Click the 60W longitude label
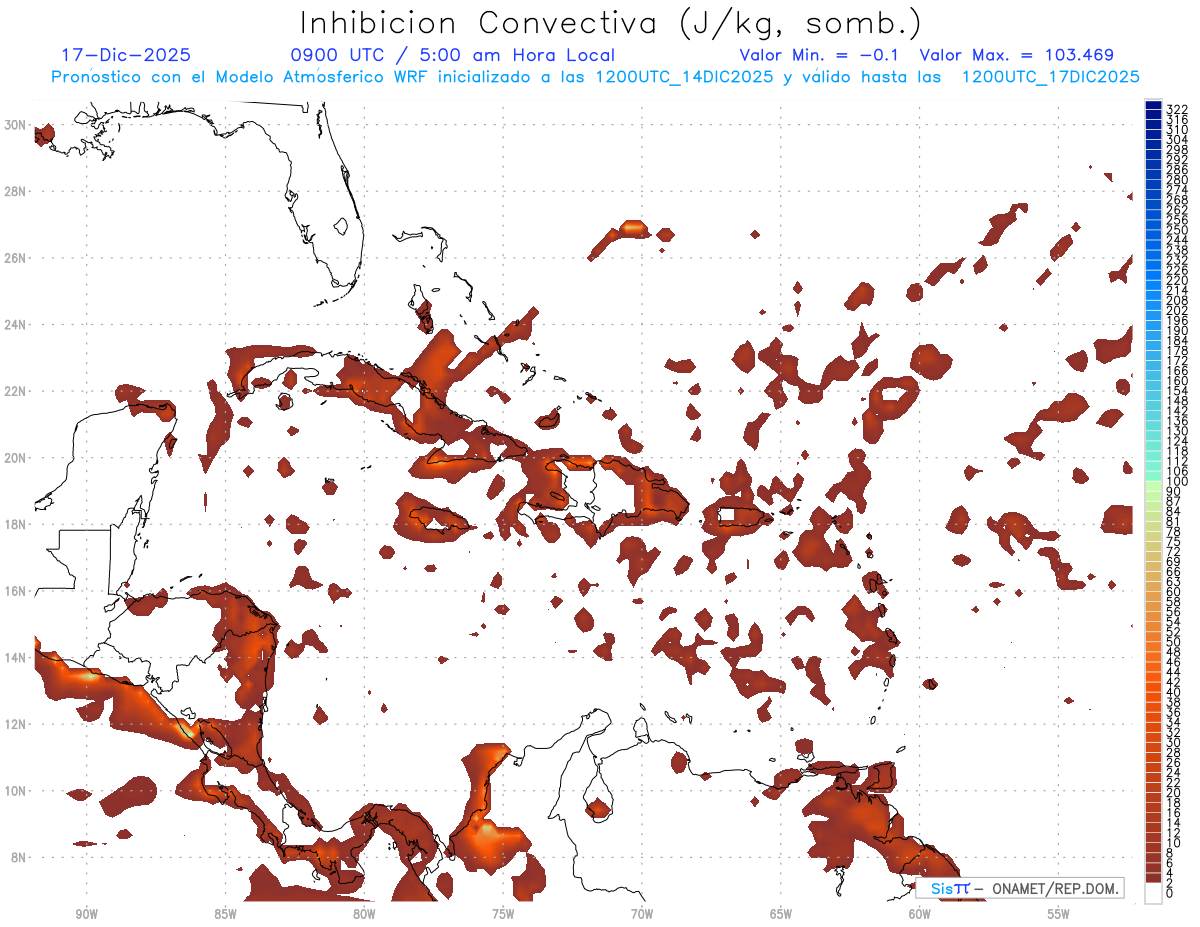Viewport: 1200px width, 927px height. click(920, 914)
